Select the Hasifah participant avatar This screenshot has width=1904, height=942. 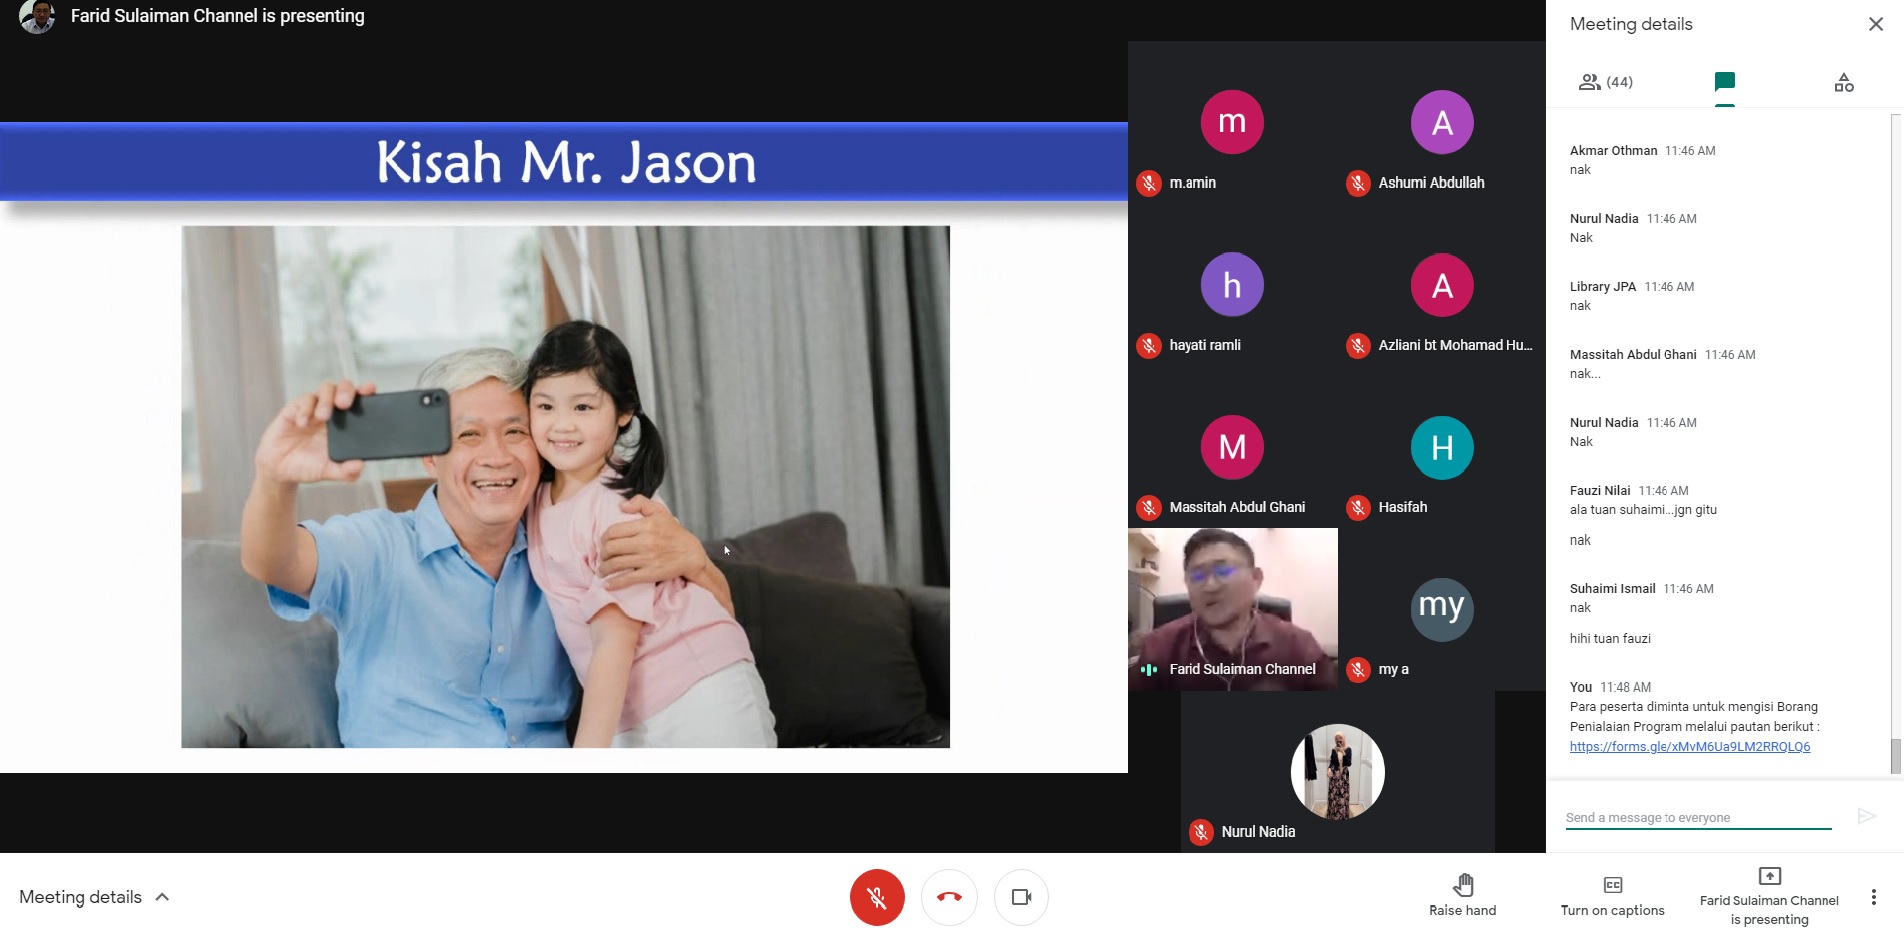tap(1442, 447)
